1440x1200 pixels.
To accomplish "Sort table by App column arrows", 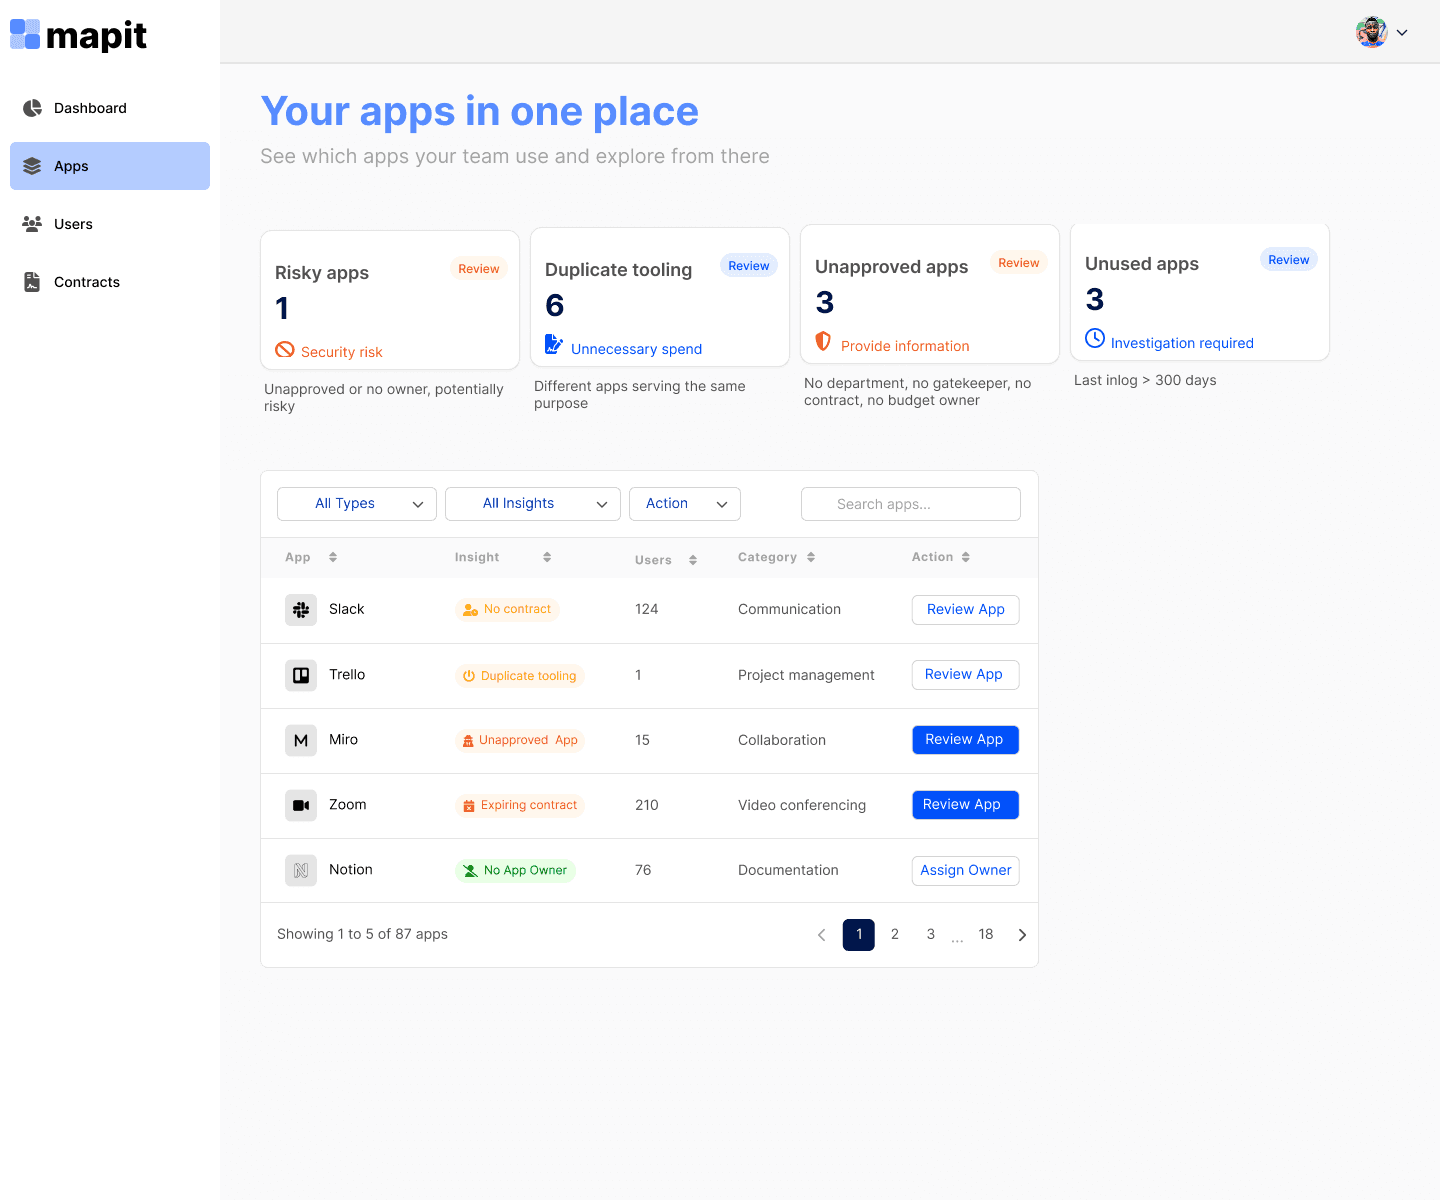I will click(333, 557).
